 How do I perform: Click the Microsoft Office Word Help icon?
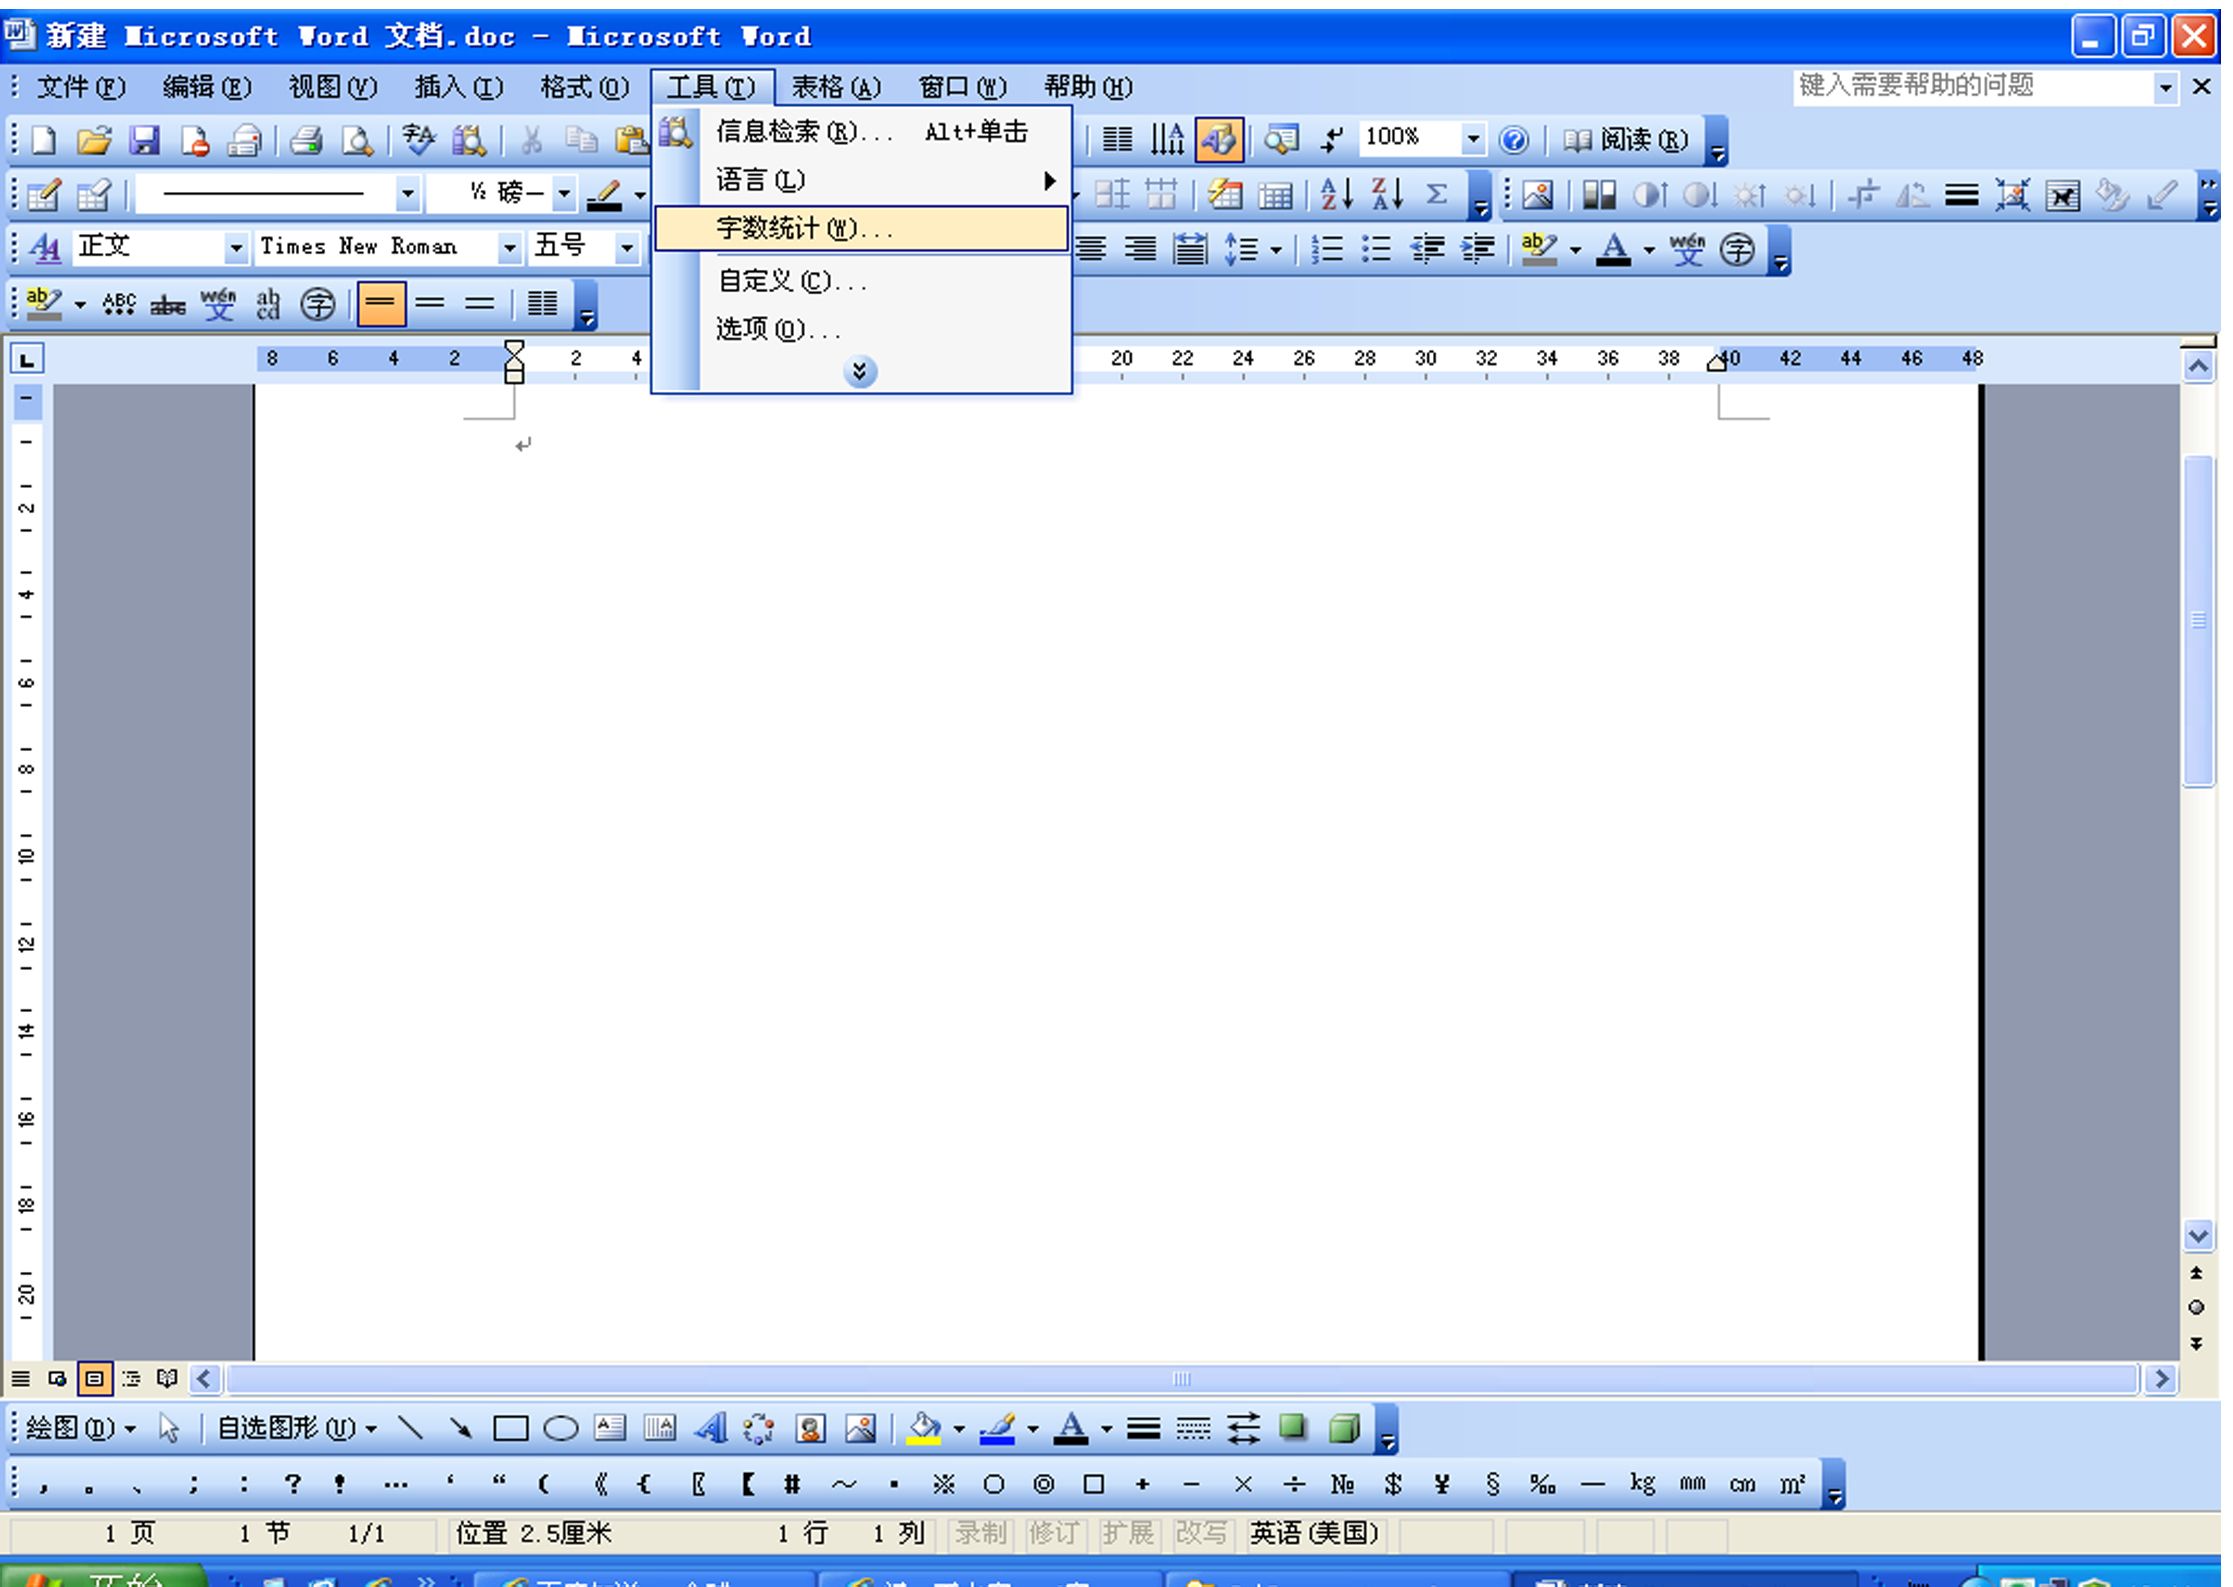[x=1513, y=140]
